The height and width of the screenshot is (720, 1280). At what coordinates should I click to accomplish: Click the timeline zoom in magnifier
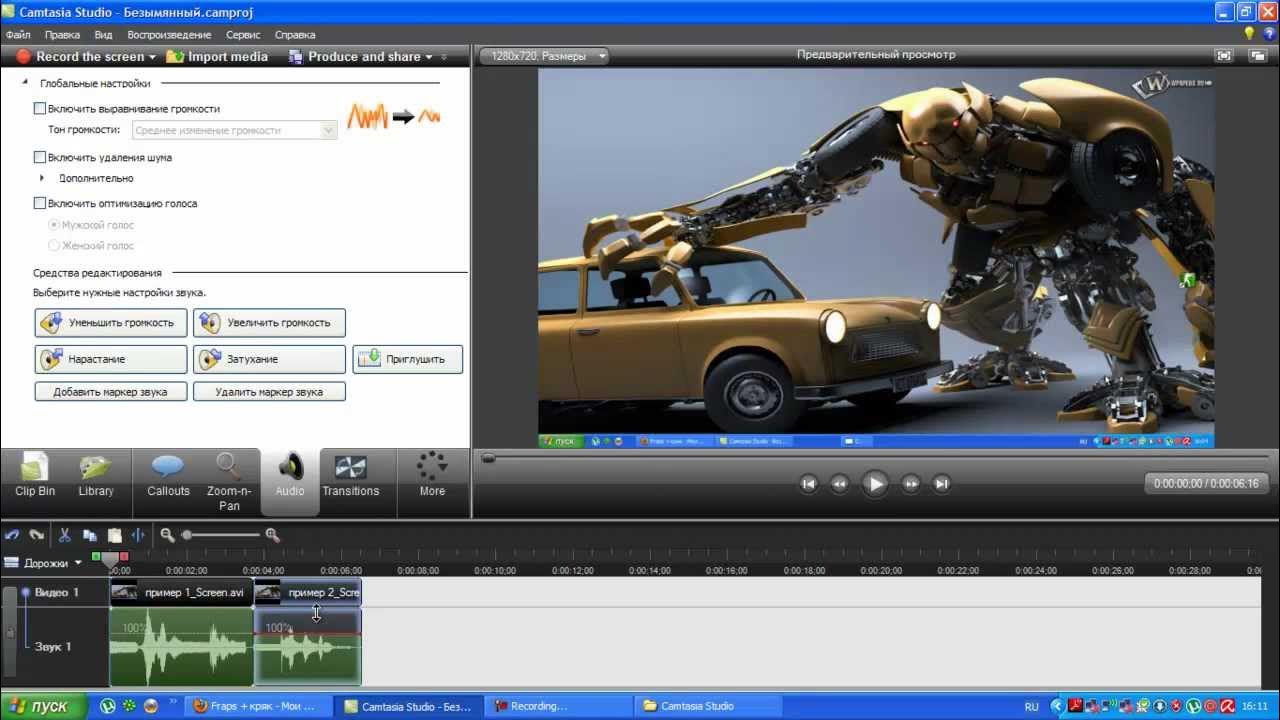pyautogui.click(x=272, y=535)
